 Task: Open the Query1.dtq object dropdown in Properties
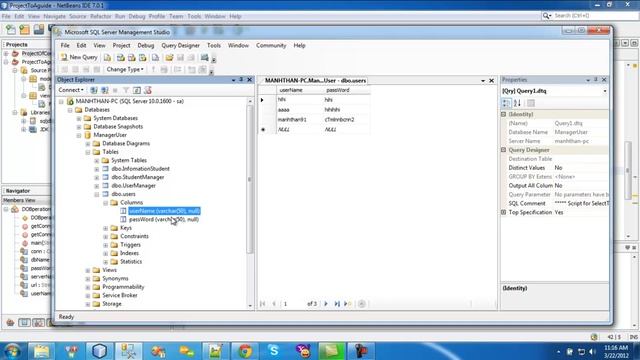click(604, 91)
